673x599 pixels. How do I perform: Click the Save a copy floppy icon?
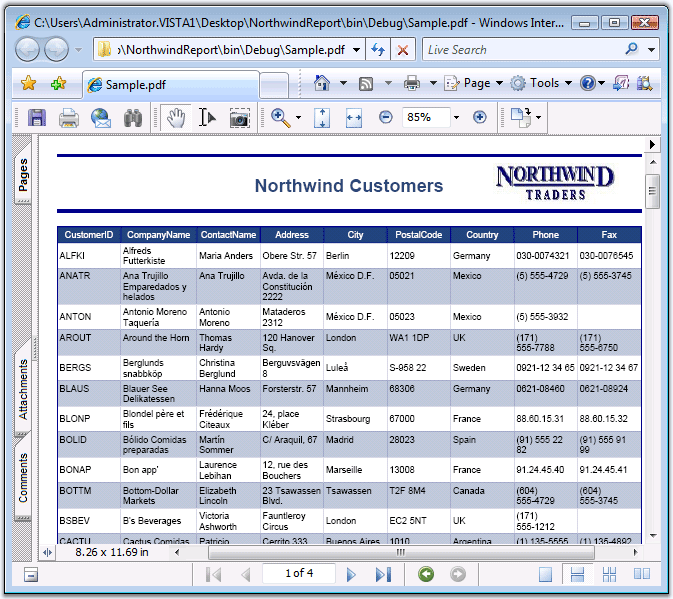[x=37, y=118]
